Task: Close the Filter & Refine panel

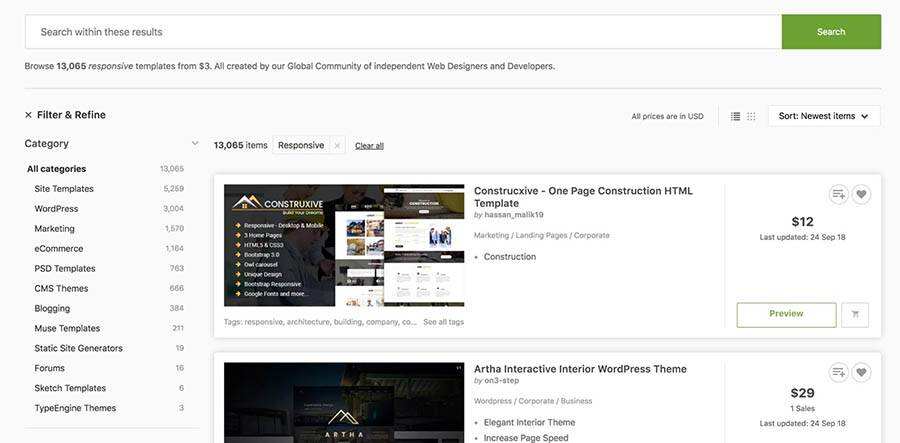Action: point(29,115)
